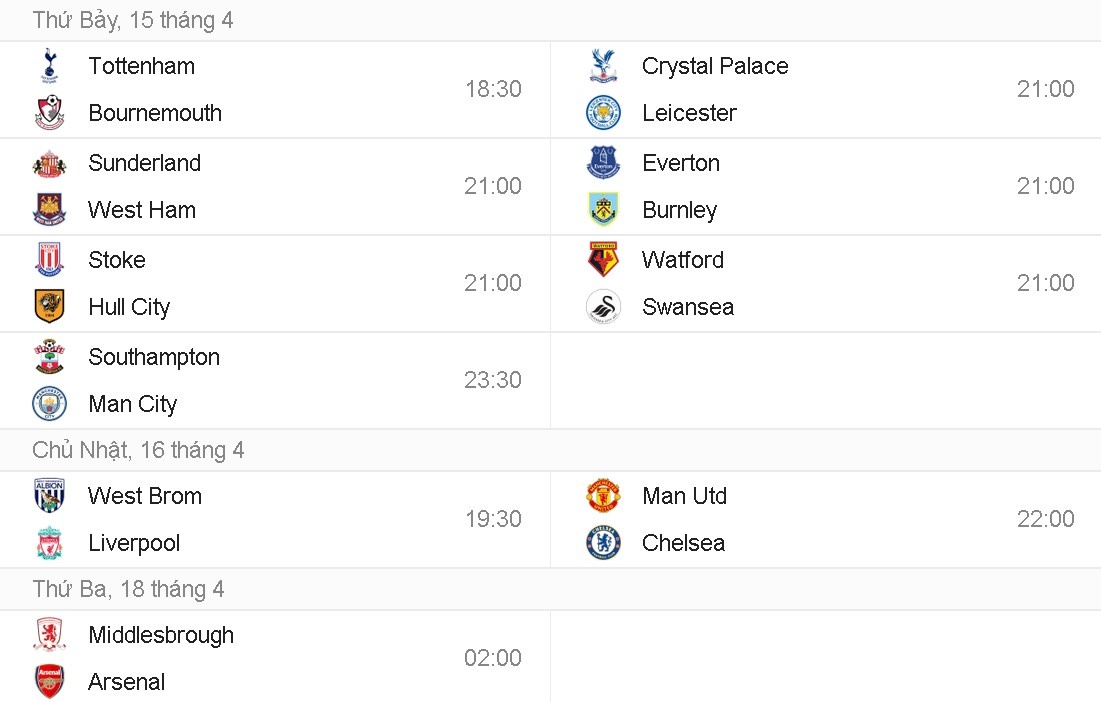
Task: Click the Liverpool liver bird crest
Action: point(49,543)
